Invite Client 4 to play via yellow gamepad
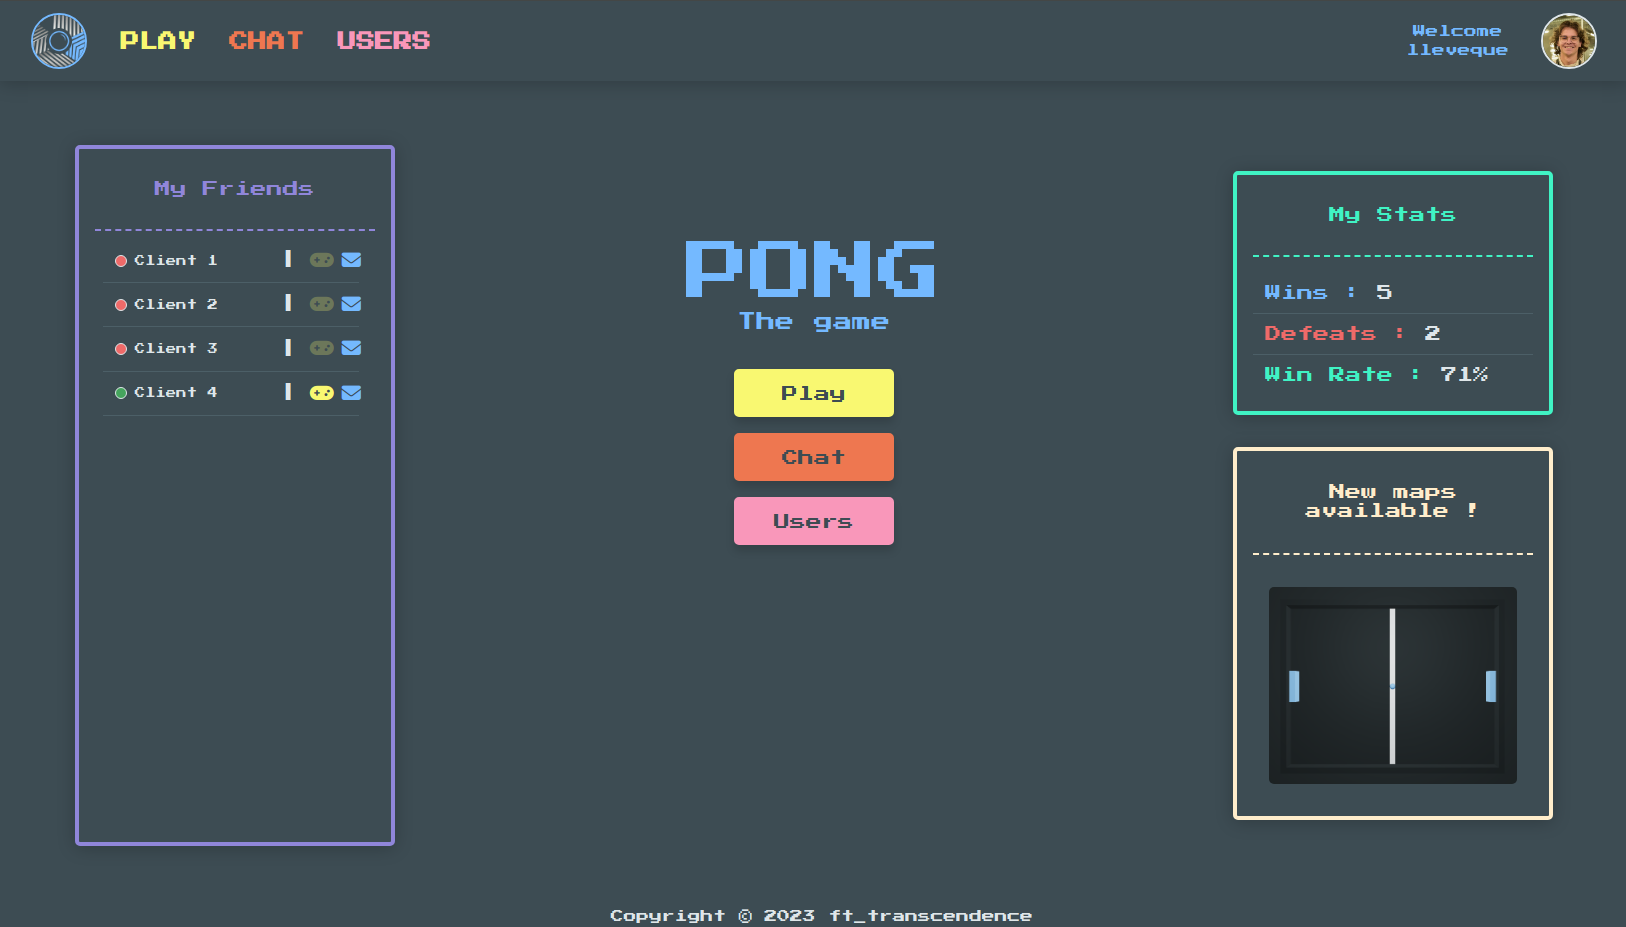The width and height of the screenshot is (1626, 927). (x=321, y=393)
